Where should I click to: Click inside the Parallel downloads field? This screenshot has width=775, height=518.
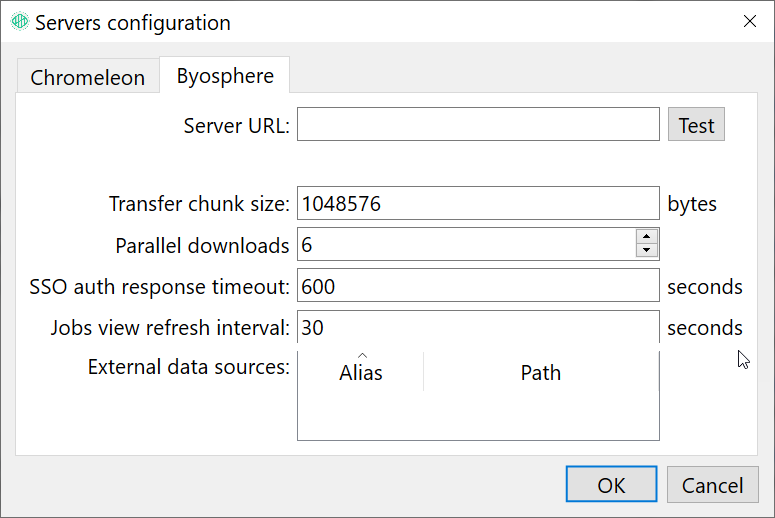pyautogui.click(x=467, y=244)
